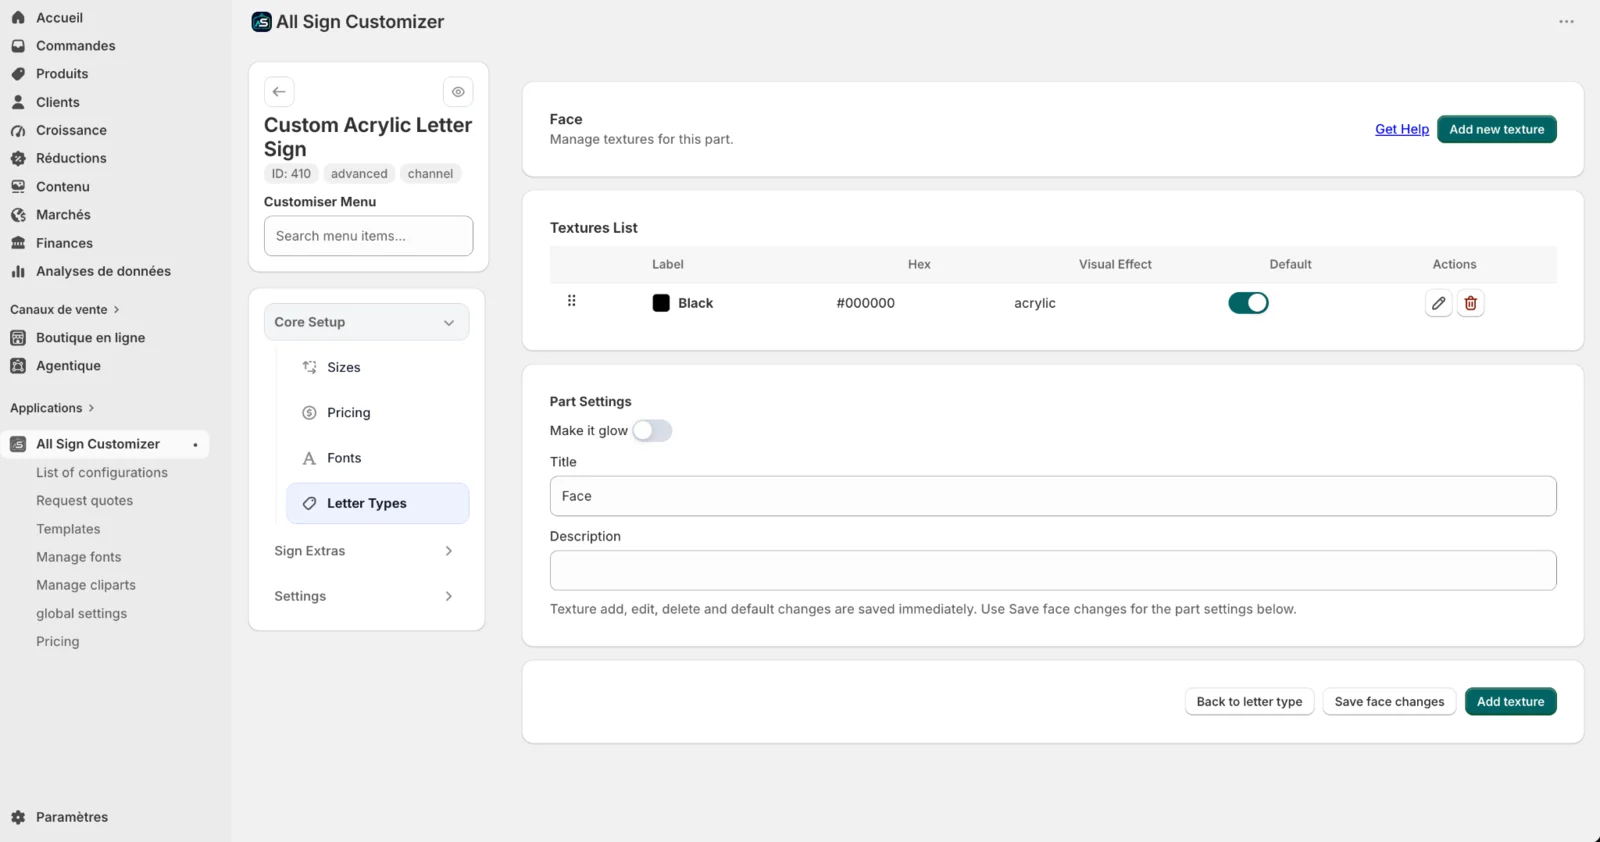Click the Produits tag icon
This screenshot has height=842, width=1600.
click(x=18, y=74)
